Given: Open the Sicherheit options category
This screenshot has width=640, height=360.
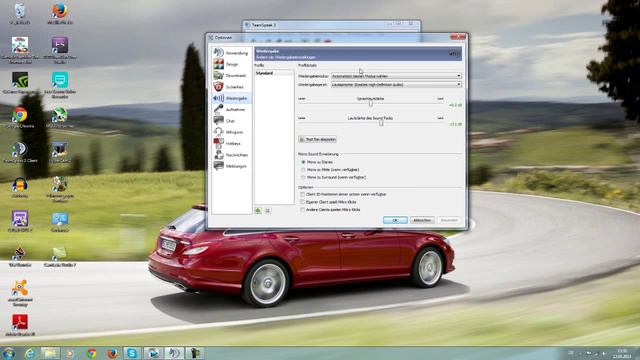Looking at the screenshot, I should click(231, 87).
